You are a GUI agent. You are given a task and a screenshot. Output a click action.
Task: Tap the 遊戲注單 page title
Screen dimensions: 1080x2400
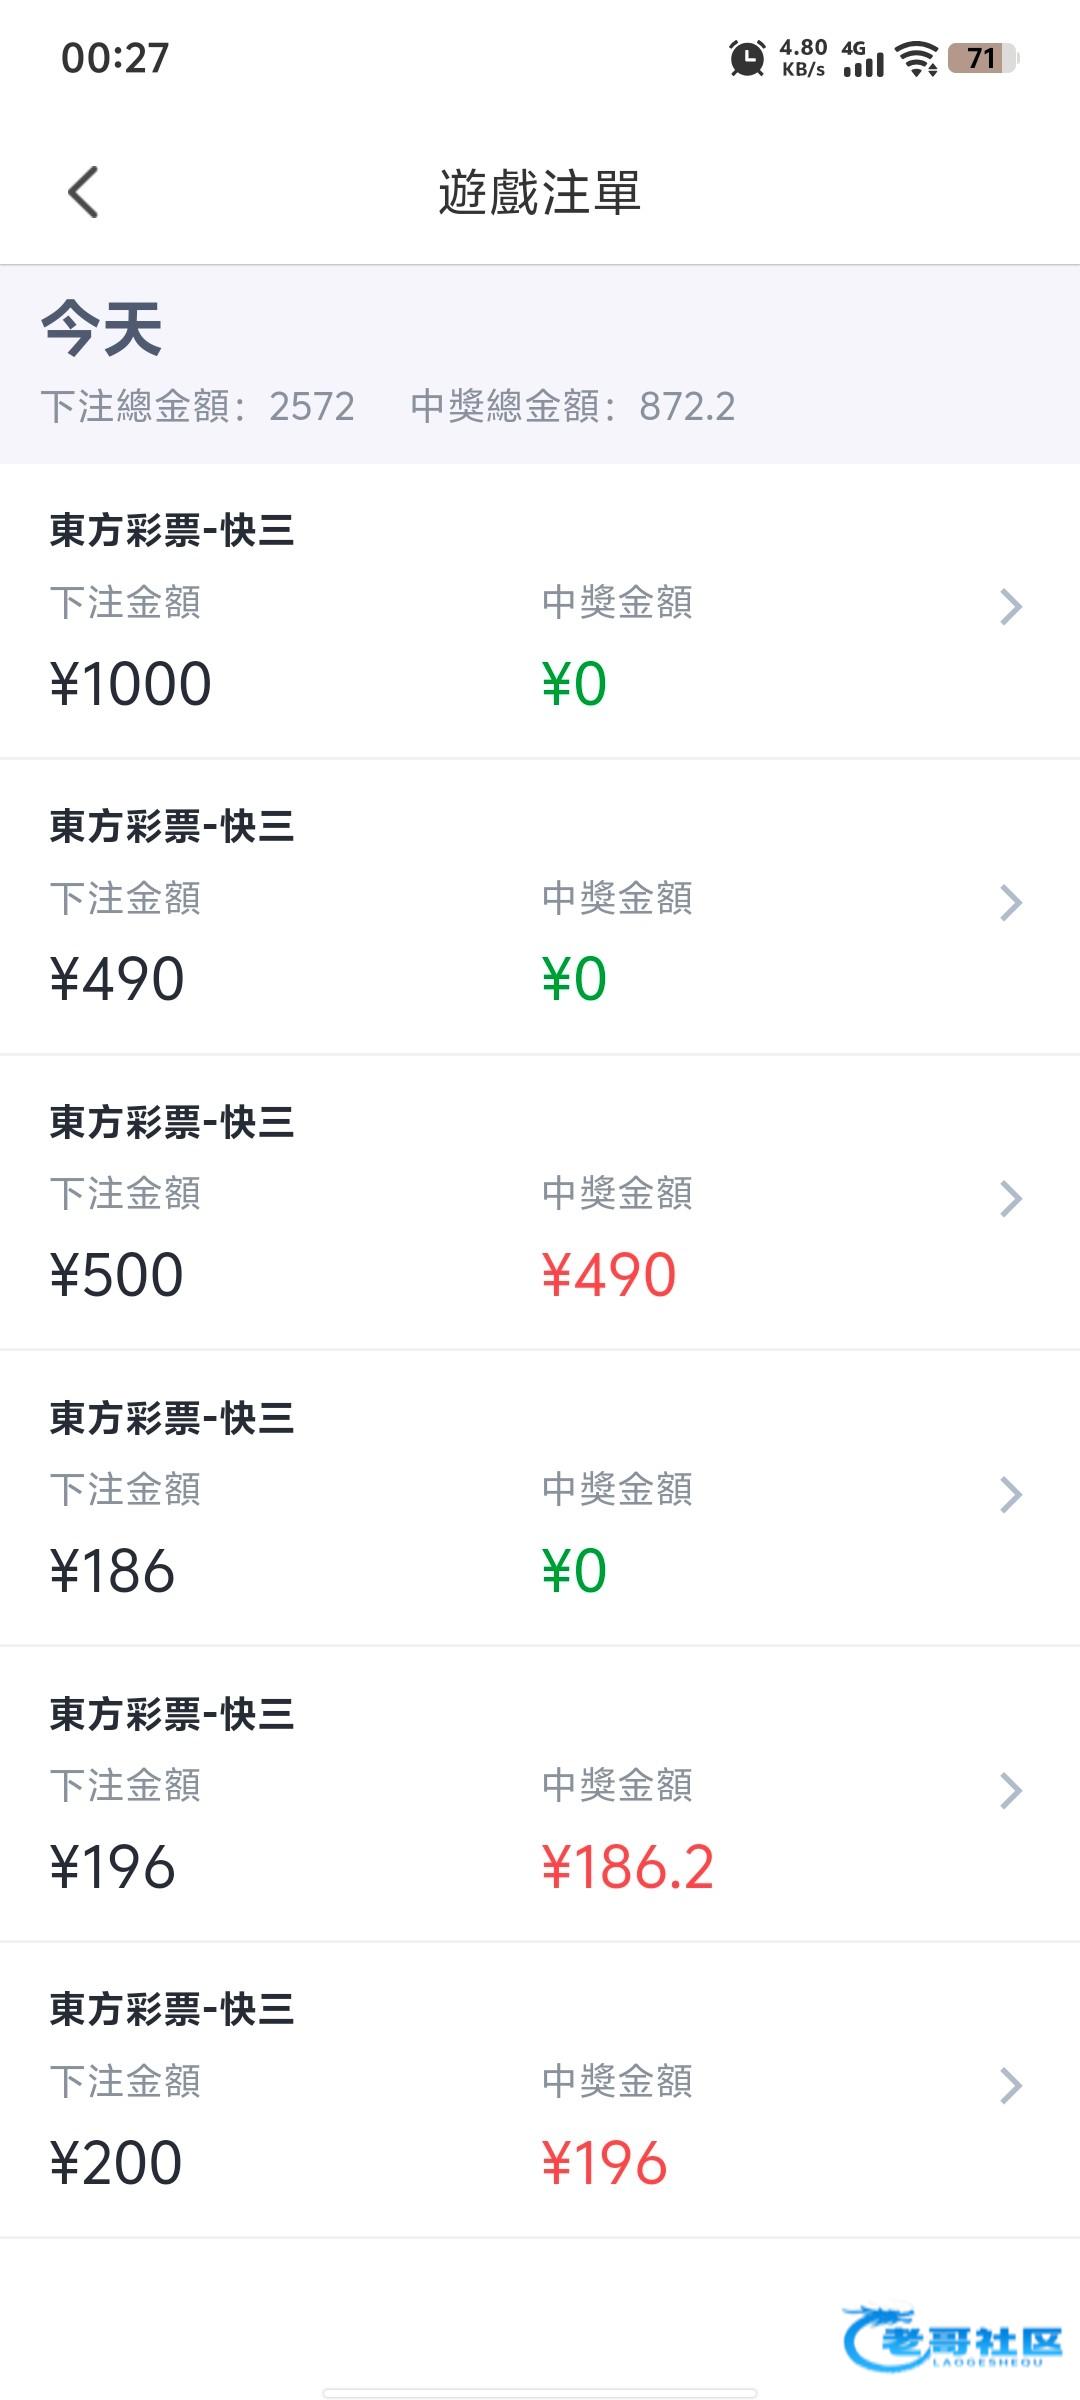pyautogui.click(x=540, y=192)
